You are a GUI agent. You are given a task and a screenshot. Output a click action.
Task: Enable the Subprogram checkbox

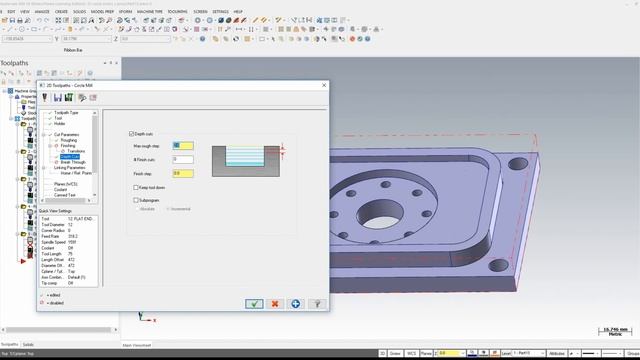(136, 200)
